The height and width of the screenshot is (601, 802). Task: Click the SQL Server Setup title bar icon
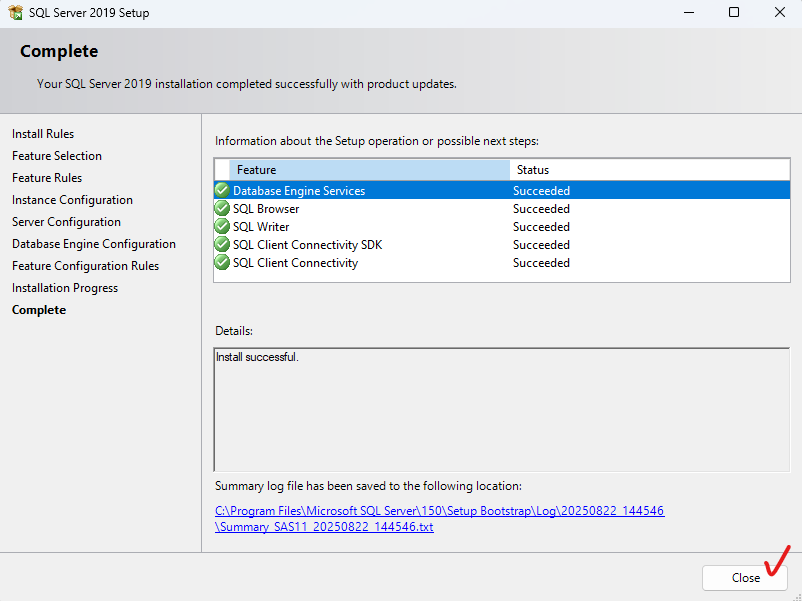pos(16,12)
